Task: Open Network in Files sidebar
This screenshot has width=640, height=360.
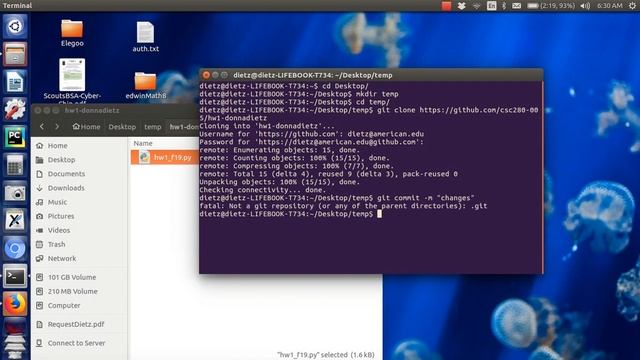Action: pyautogui.click(x=80, y=258)
